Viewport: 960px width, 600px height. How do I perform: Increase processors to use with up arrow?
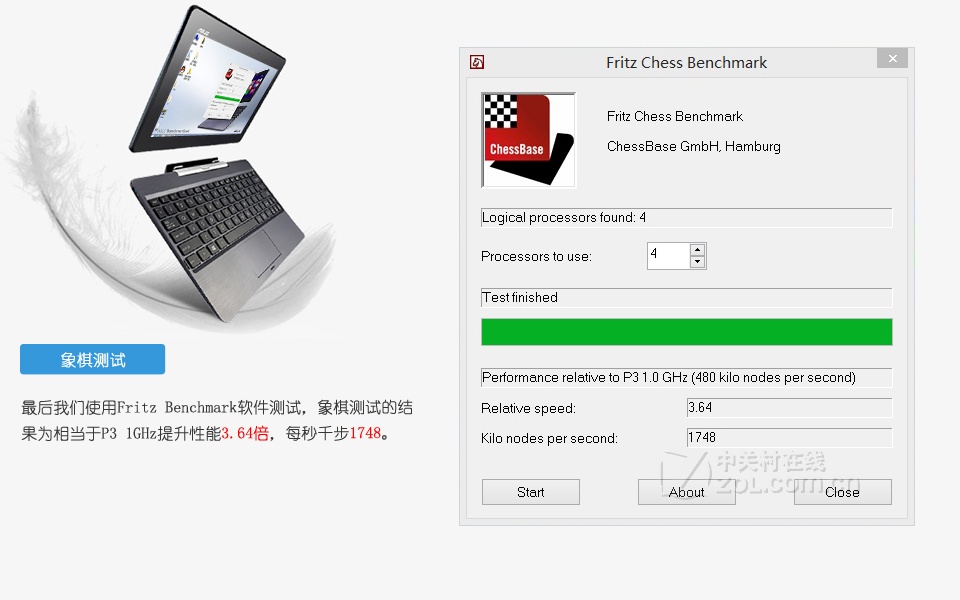point(697,249)
